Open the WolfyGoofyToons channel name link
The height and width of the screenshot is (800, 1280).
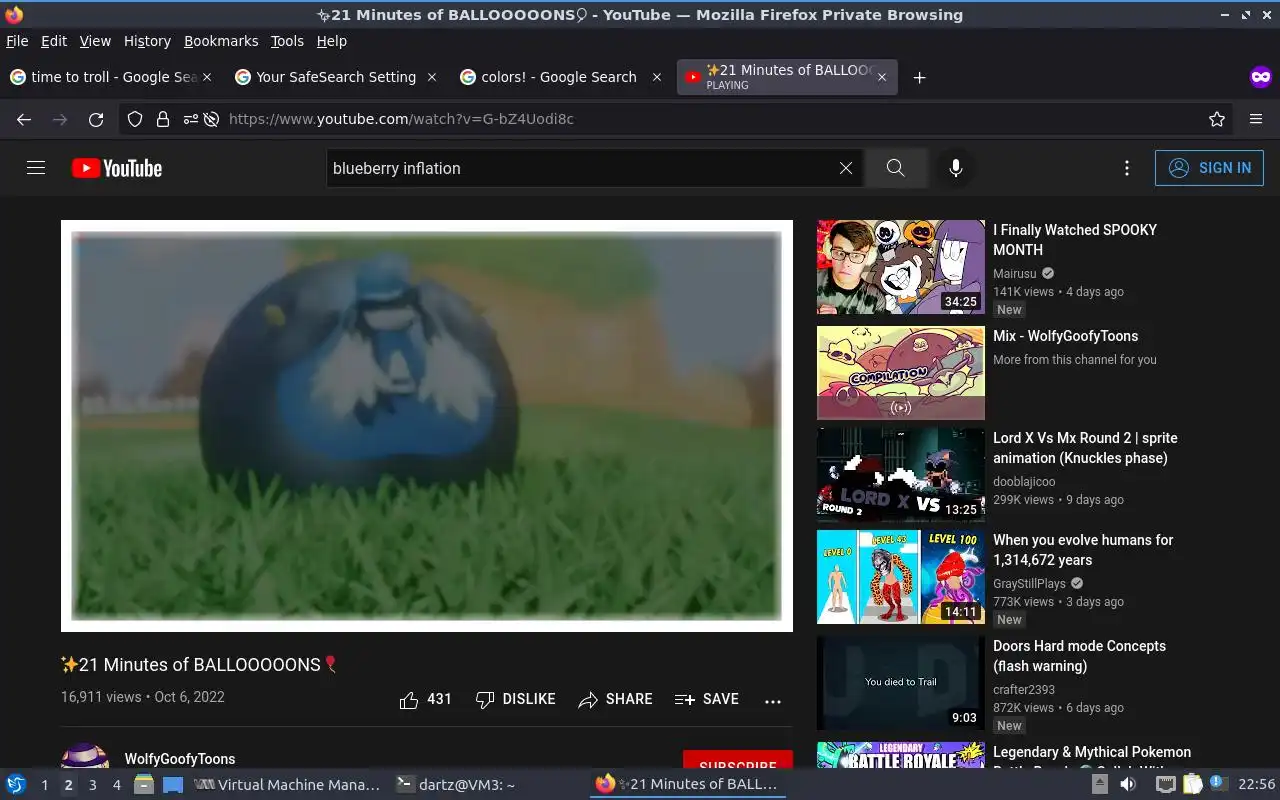pos(180,759)
